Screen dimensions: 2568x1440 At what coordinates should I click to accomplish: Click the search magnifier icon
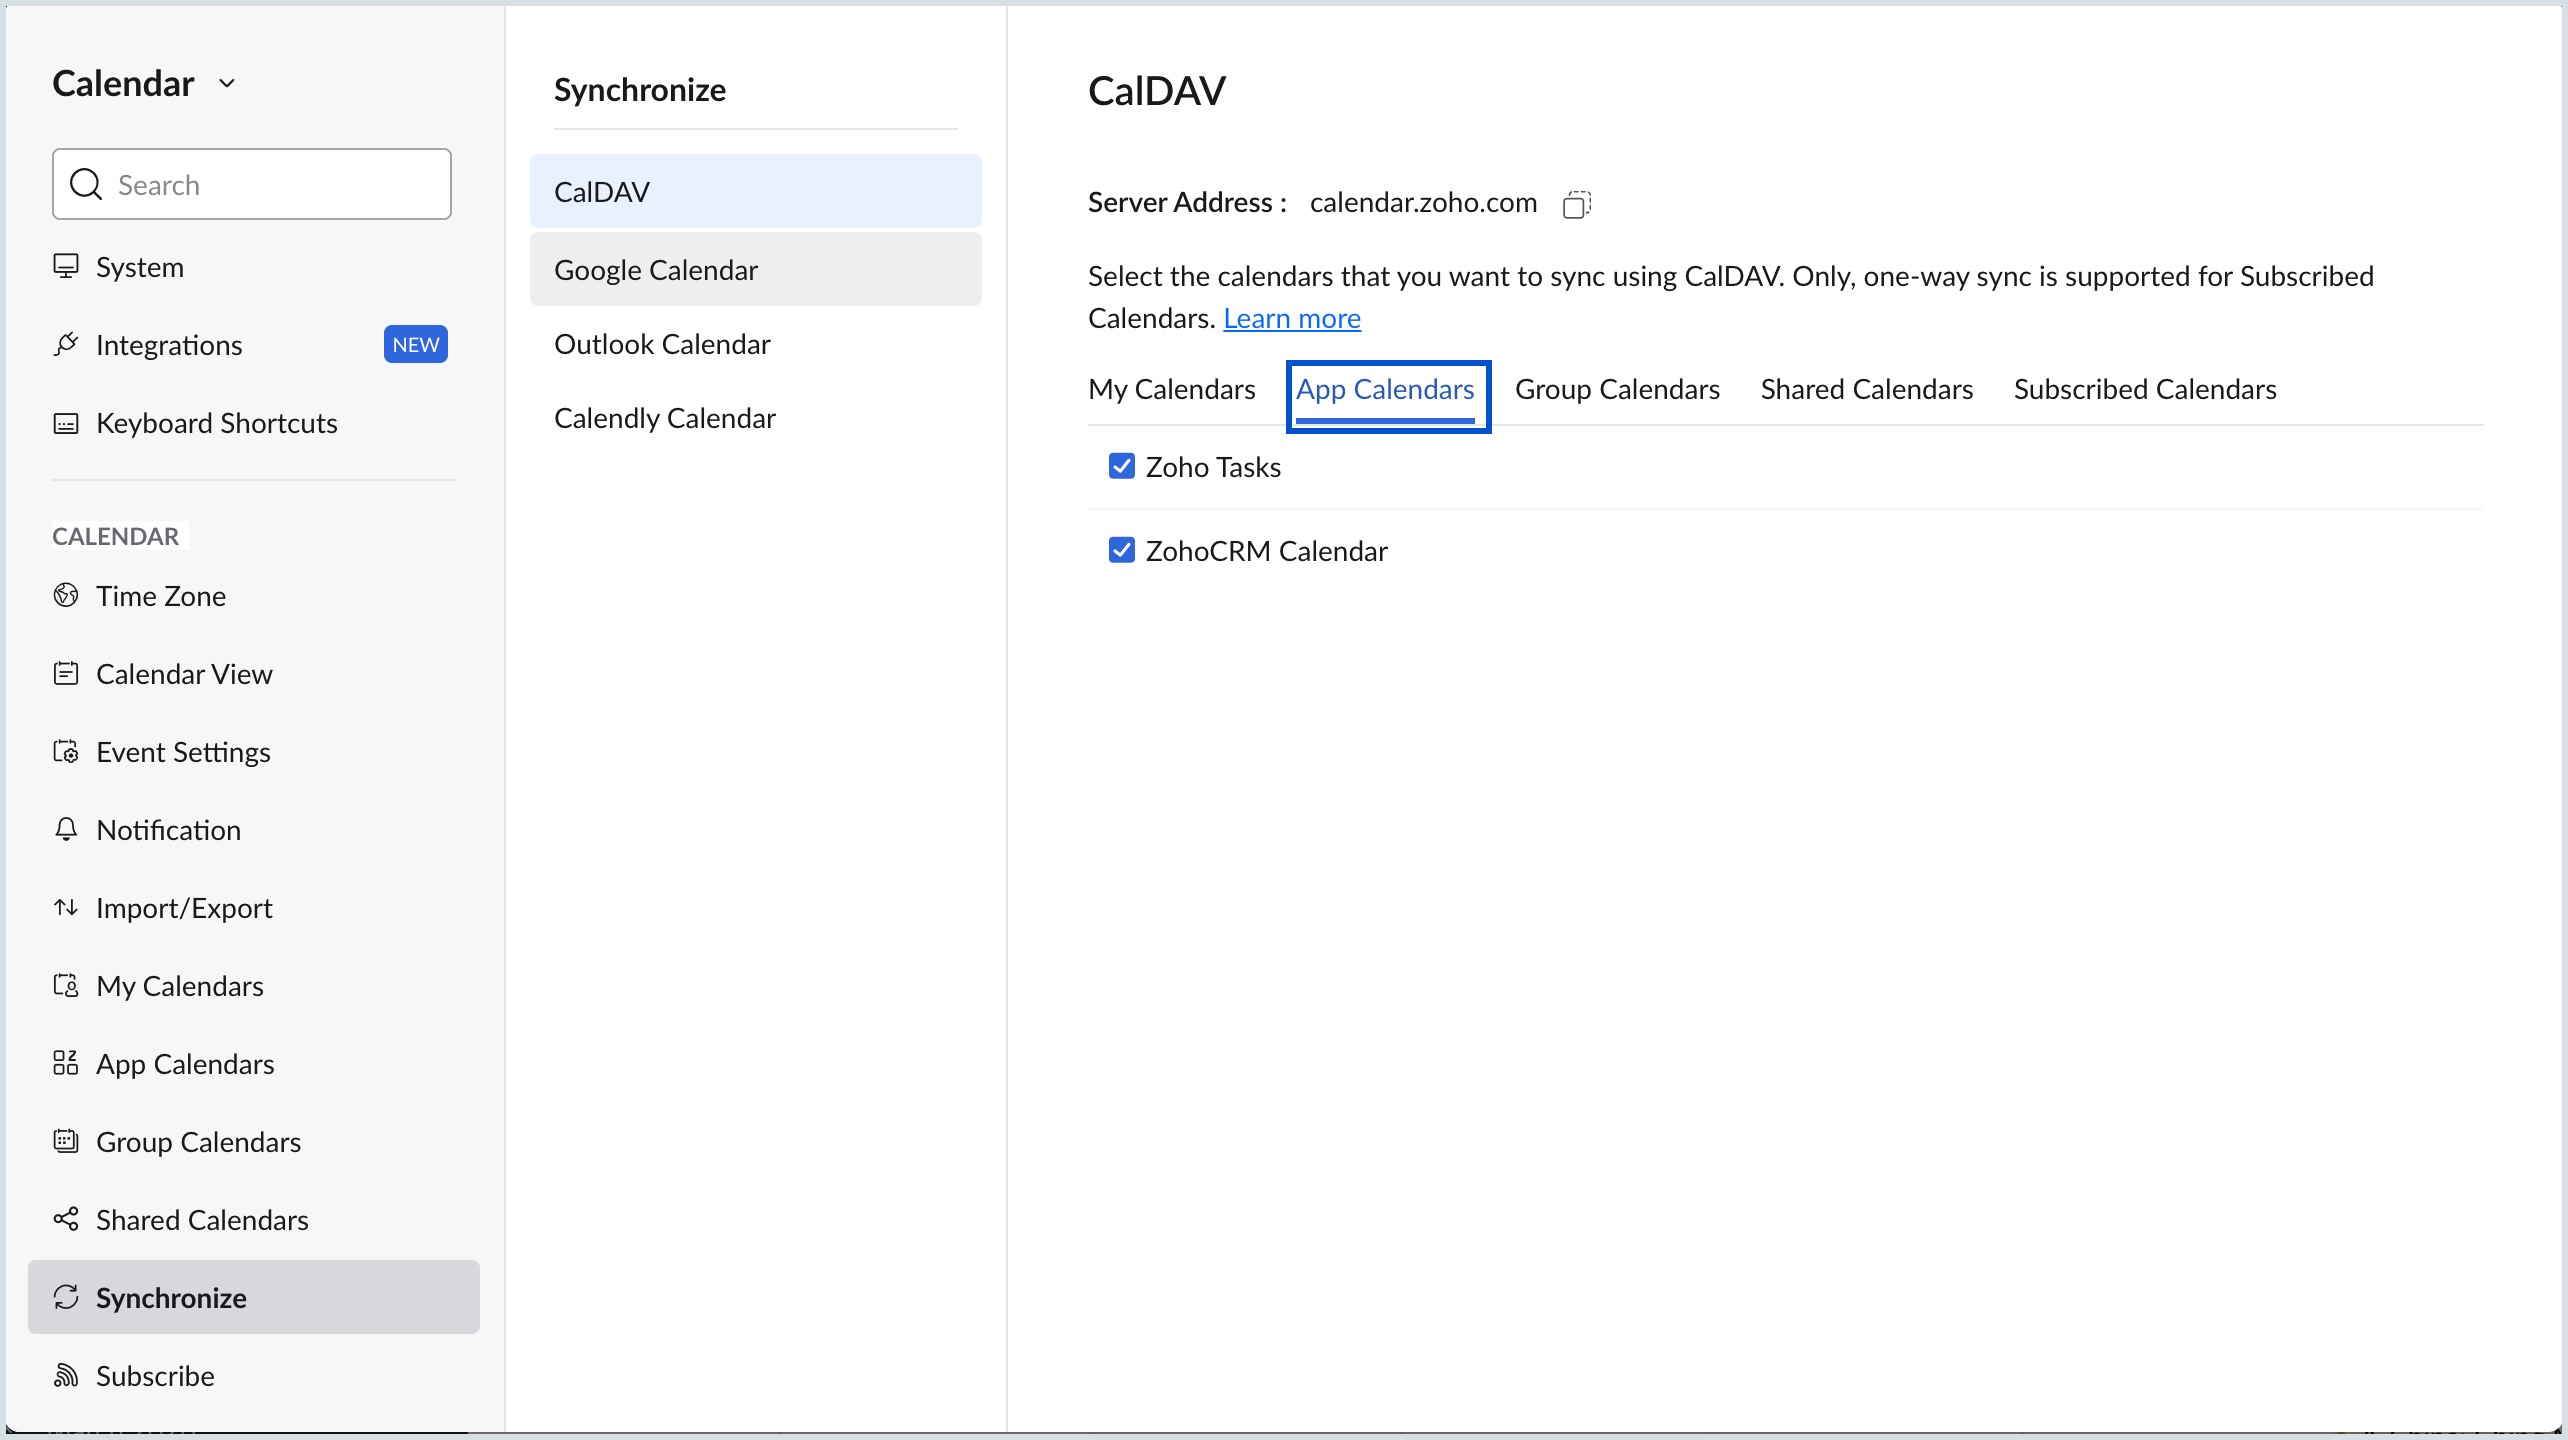pyautogui.click(x=86, y=184)
